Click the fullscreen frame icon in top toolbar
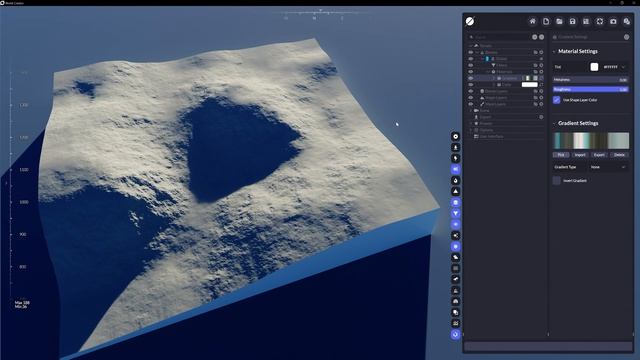 coord(600,21)
